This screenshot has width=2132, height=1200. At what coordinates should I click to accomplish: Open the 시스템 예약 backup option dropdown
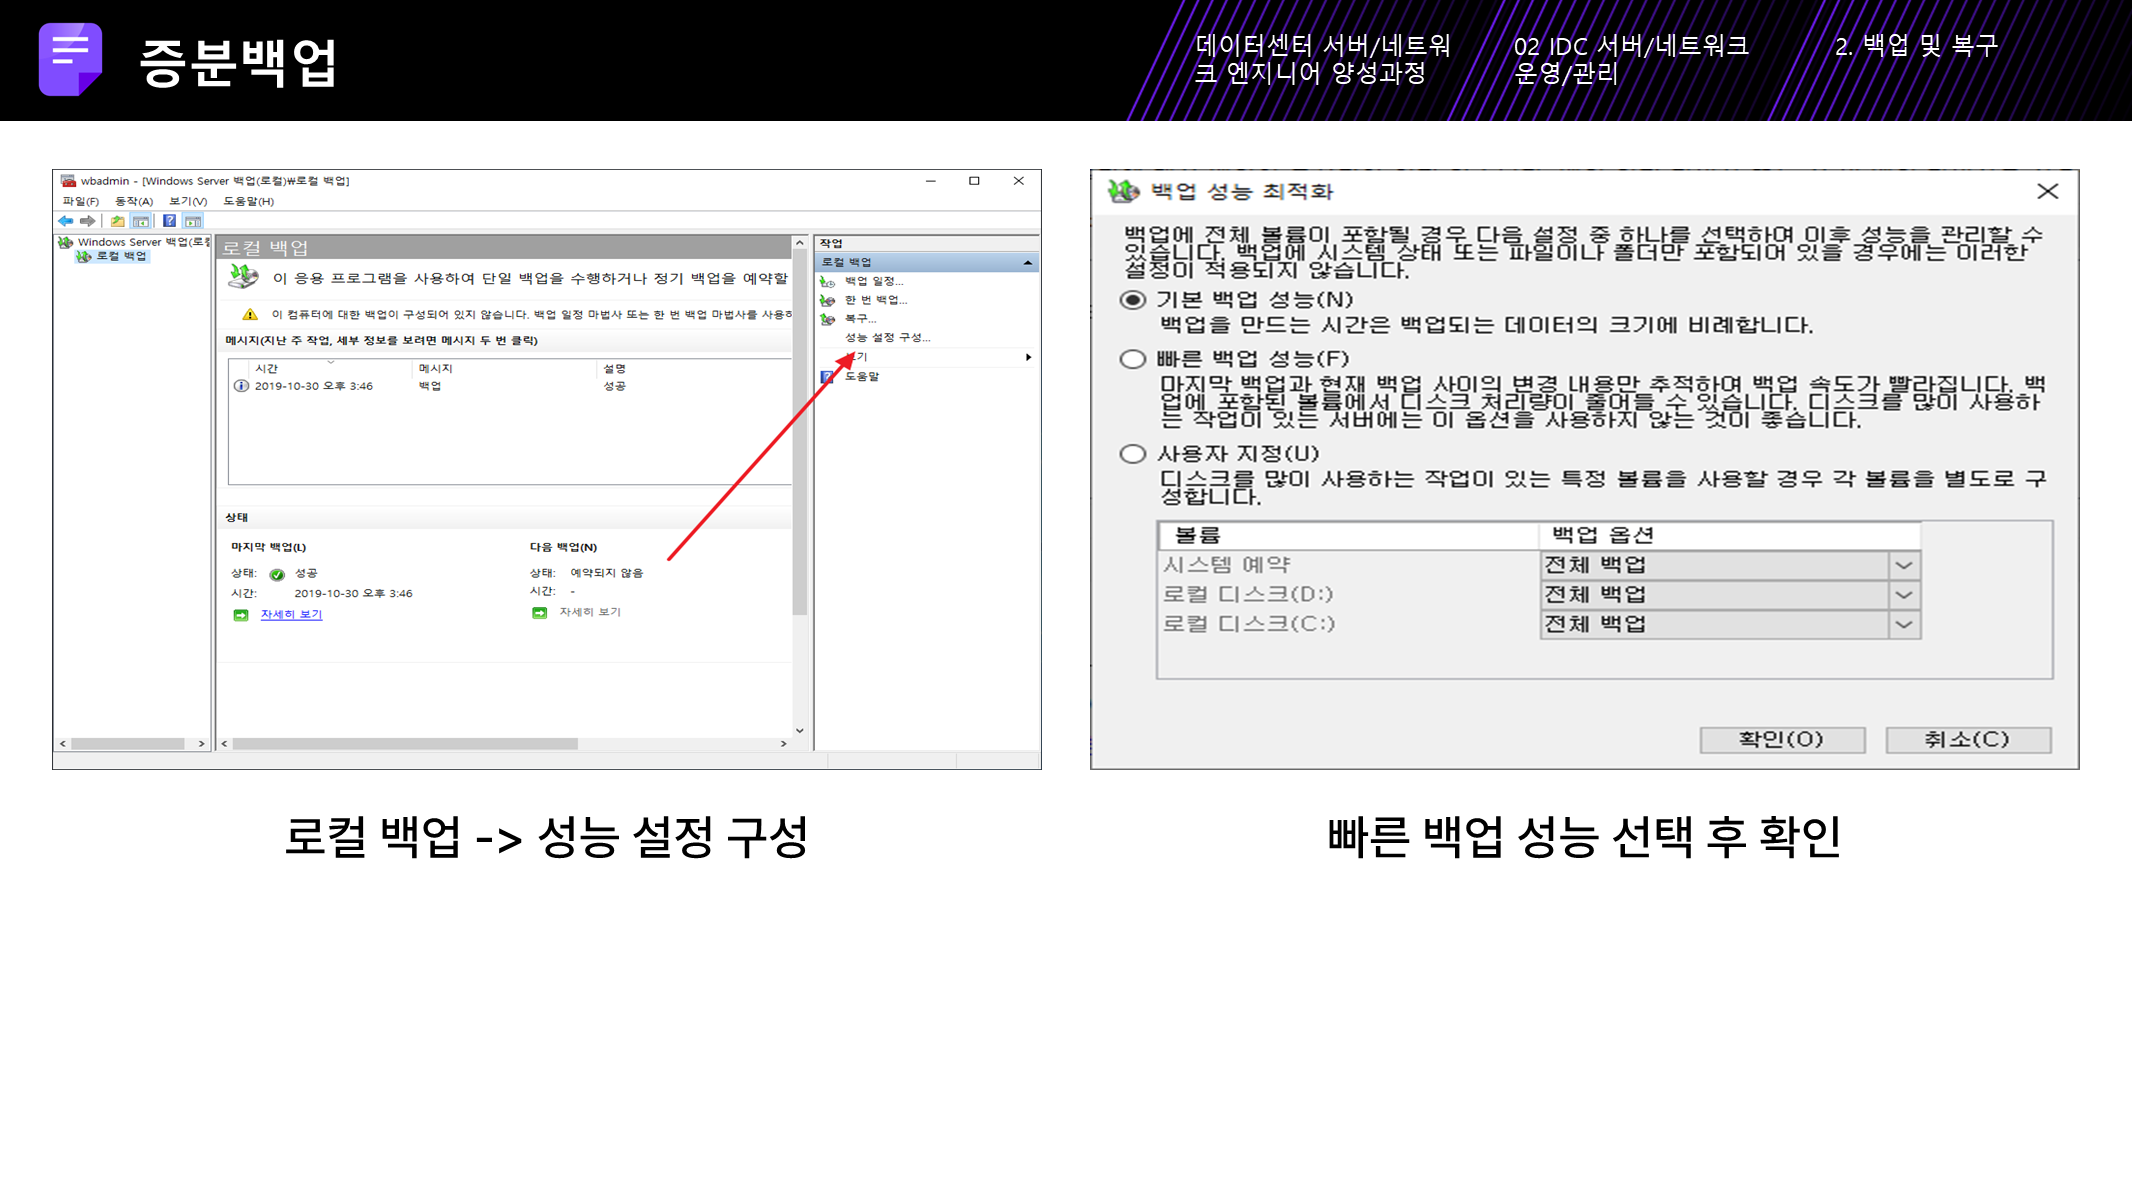pyautogui.click(x=1903, y=566)
